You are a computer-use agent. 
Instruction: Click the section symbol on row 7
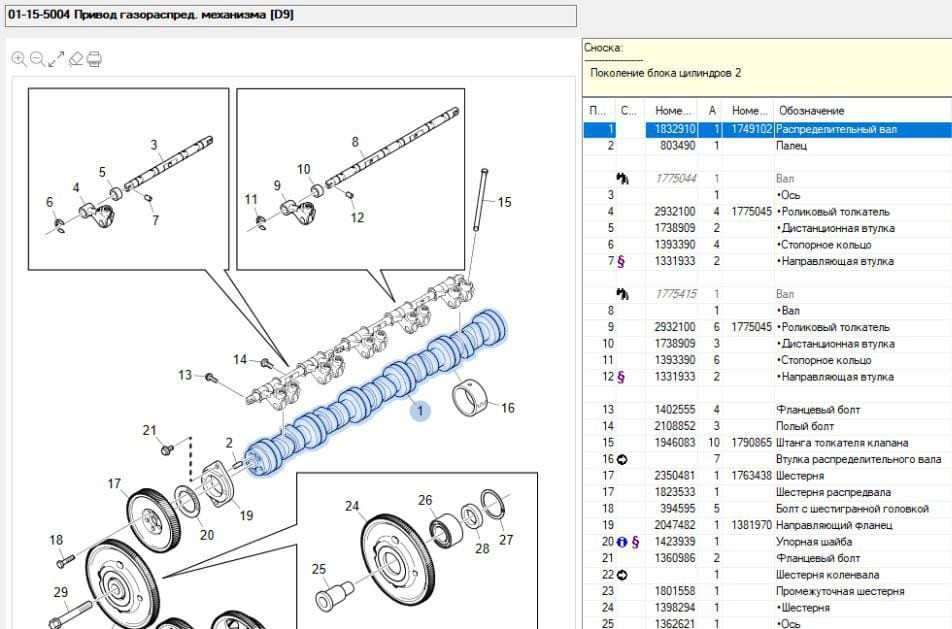point(623,261)
